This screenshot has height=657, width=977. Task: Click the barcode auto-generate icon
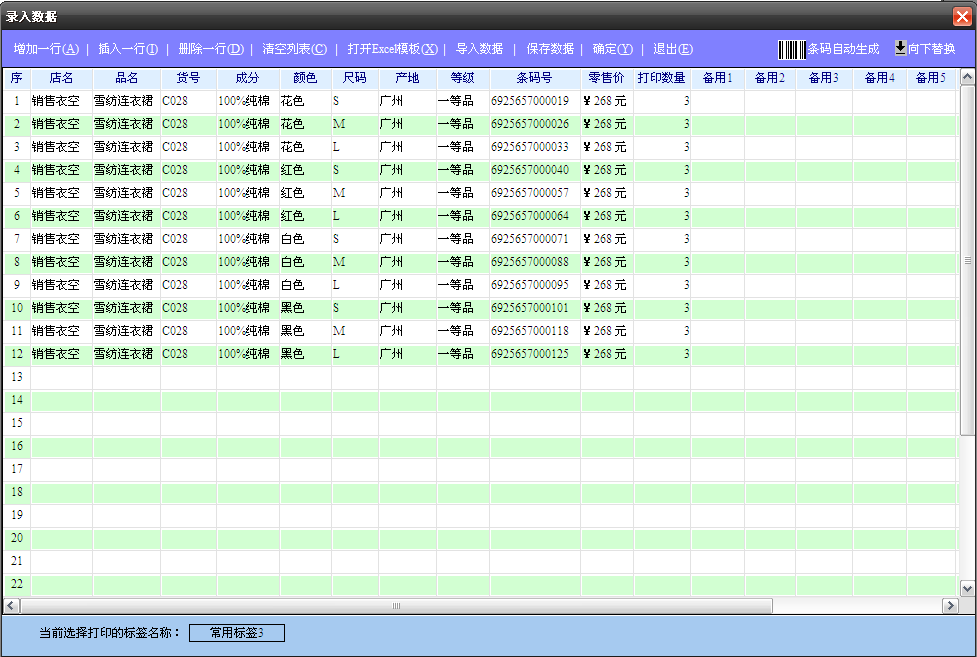click(x=792, y=49)
